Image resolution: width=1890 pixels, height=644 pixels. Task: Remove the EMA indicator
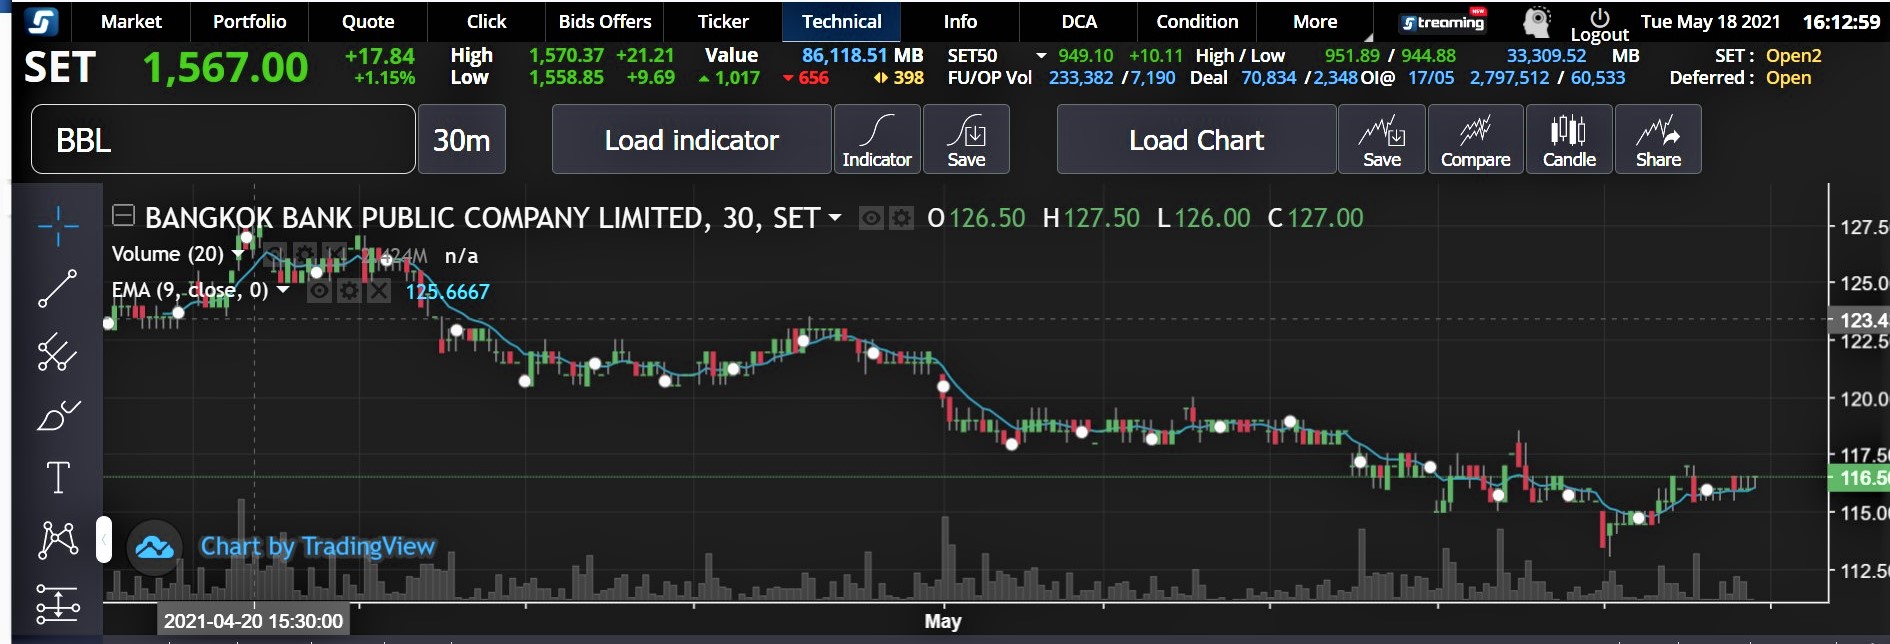(x=378, y=291)
